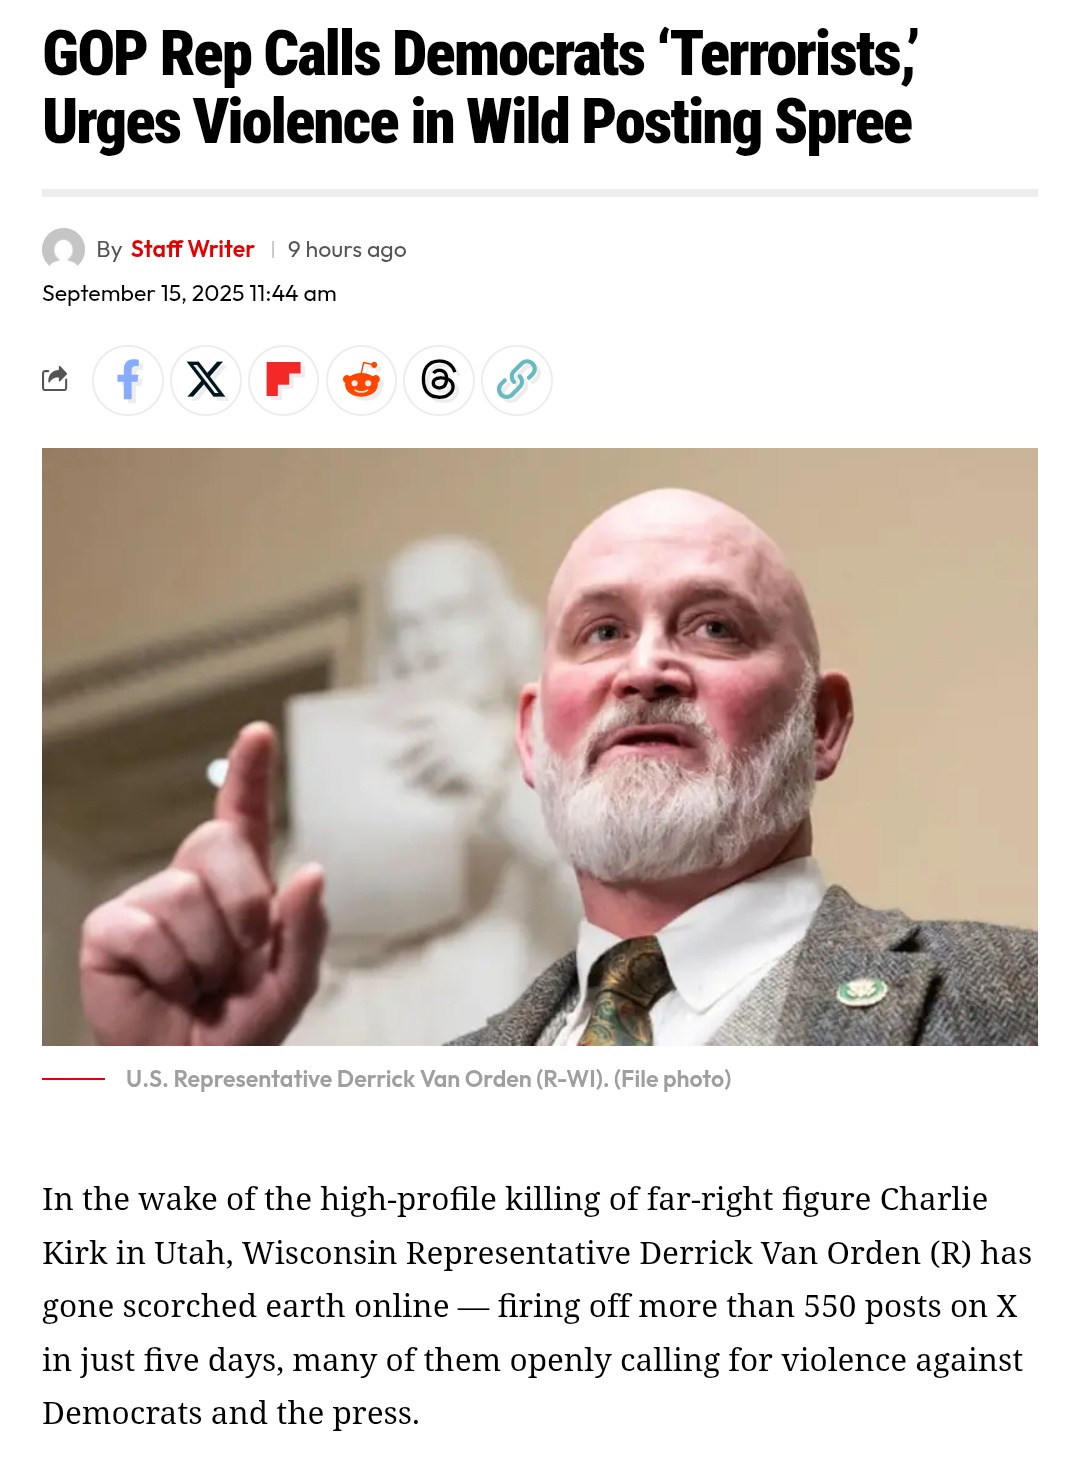Open the Staff Writer author page
Viewport: 1080px width, 1464px height.
pos(193,249)
